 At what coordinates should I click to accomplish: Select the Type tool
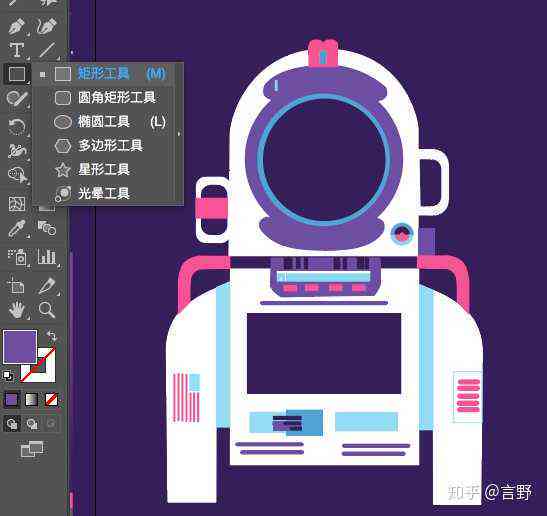click(x=16, y=50)
